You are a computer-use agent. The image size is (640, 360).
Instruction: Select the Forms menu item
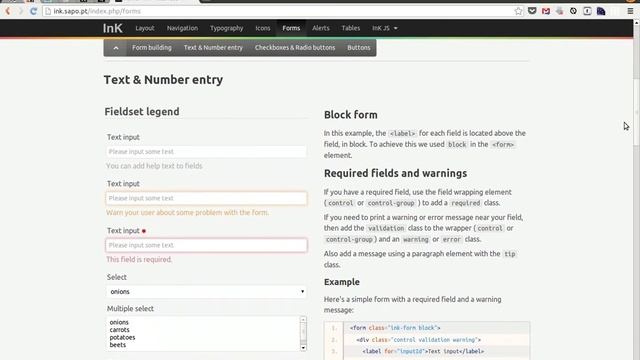pos(291,28)
